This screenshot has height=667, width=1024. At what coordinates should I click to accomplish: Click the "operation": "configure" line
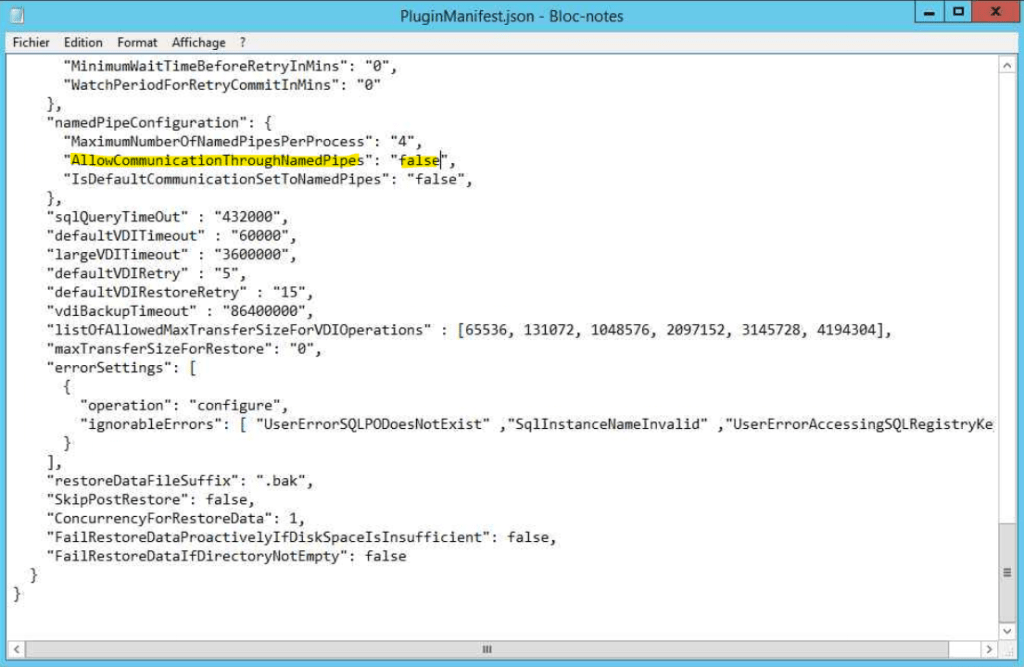(x=184, y=405)
